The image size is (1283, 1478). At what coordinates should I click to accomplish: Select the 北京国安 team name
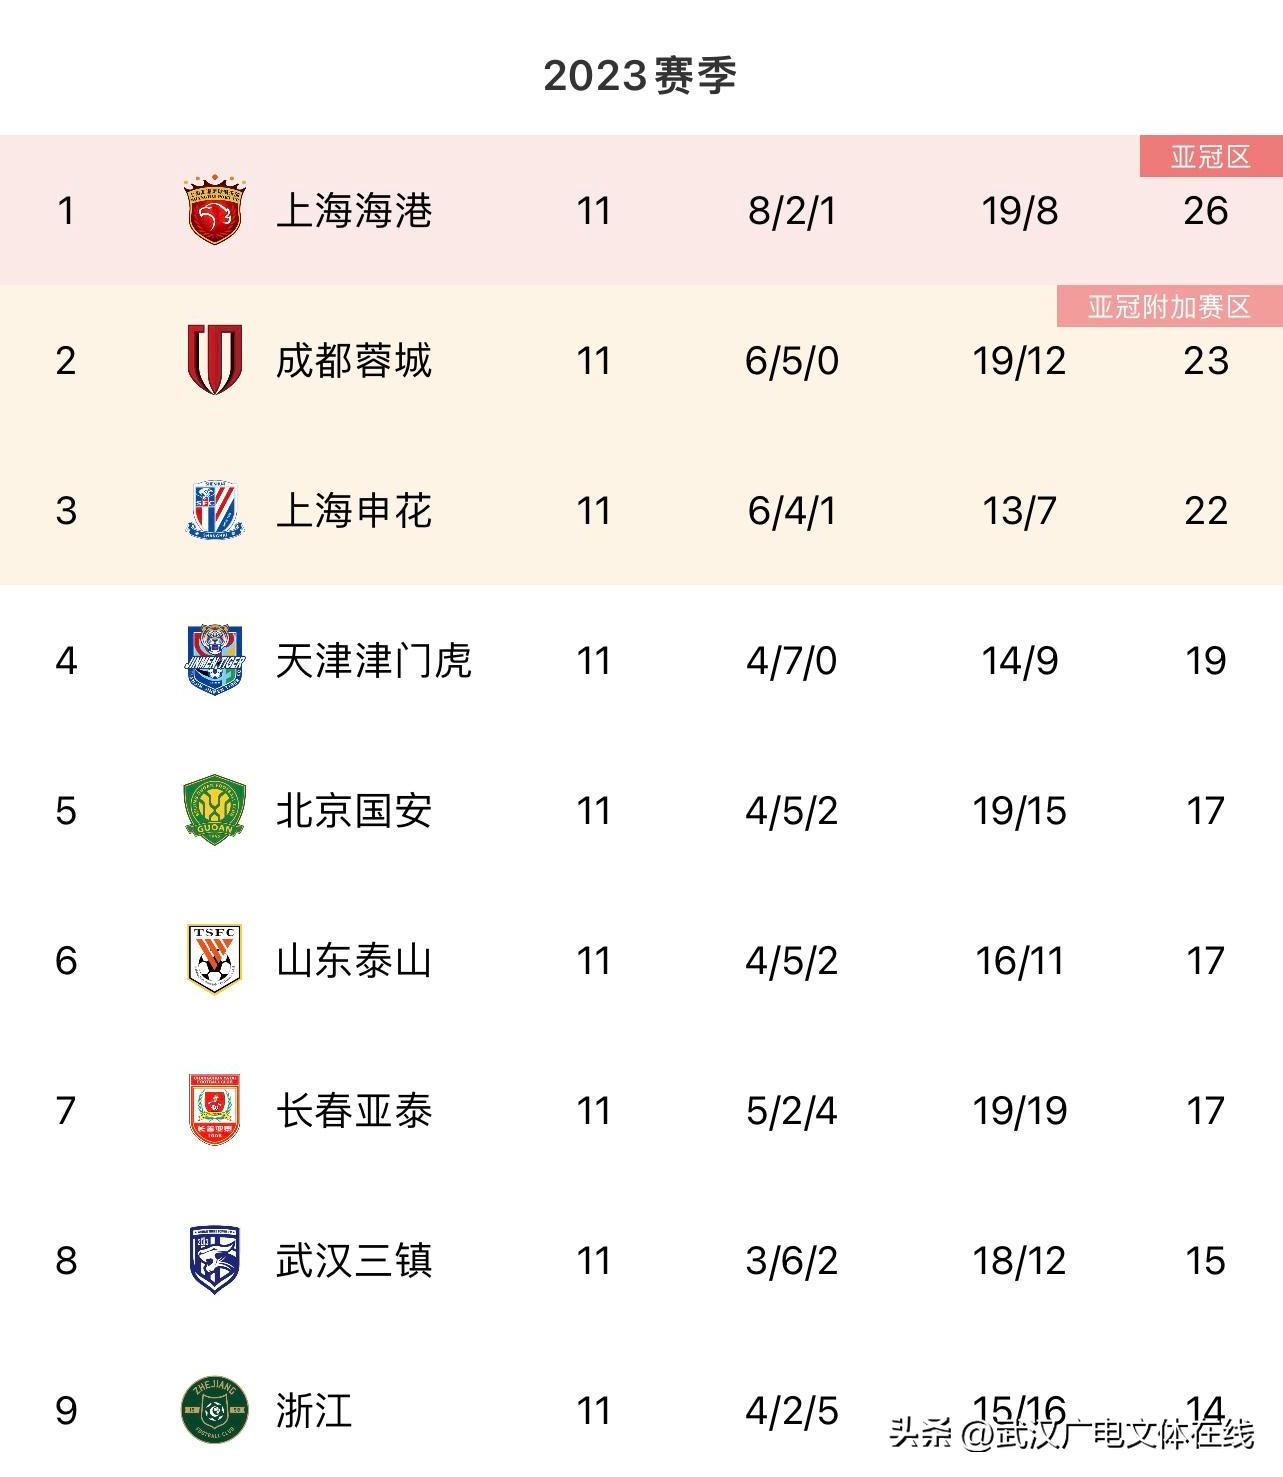pos(354,810)
